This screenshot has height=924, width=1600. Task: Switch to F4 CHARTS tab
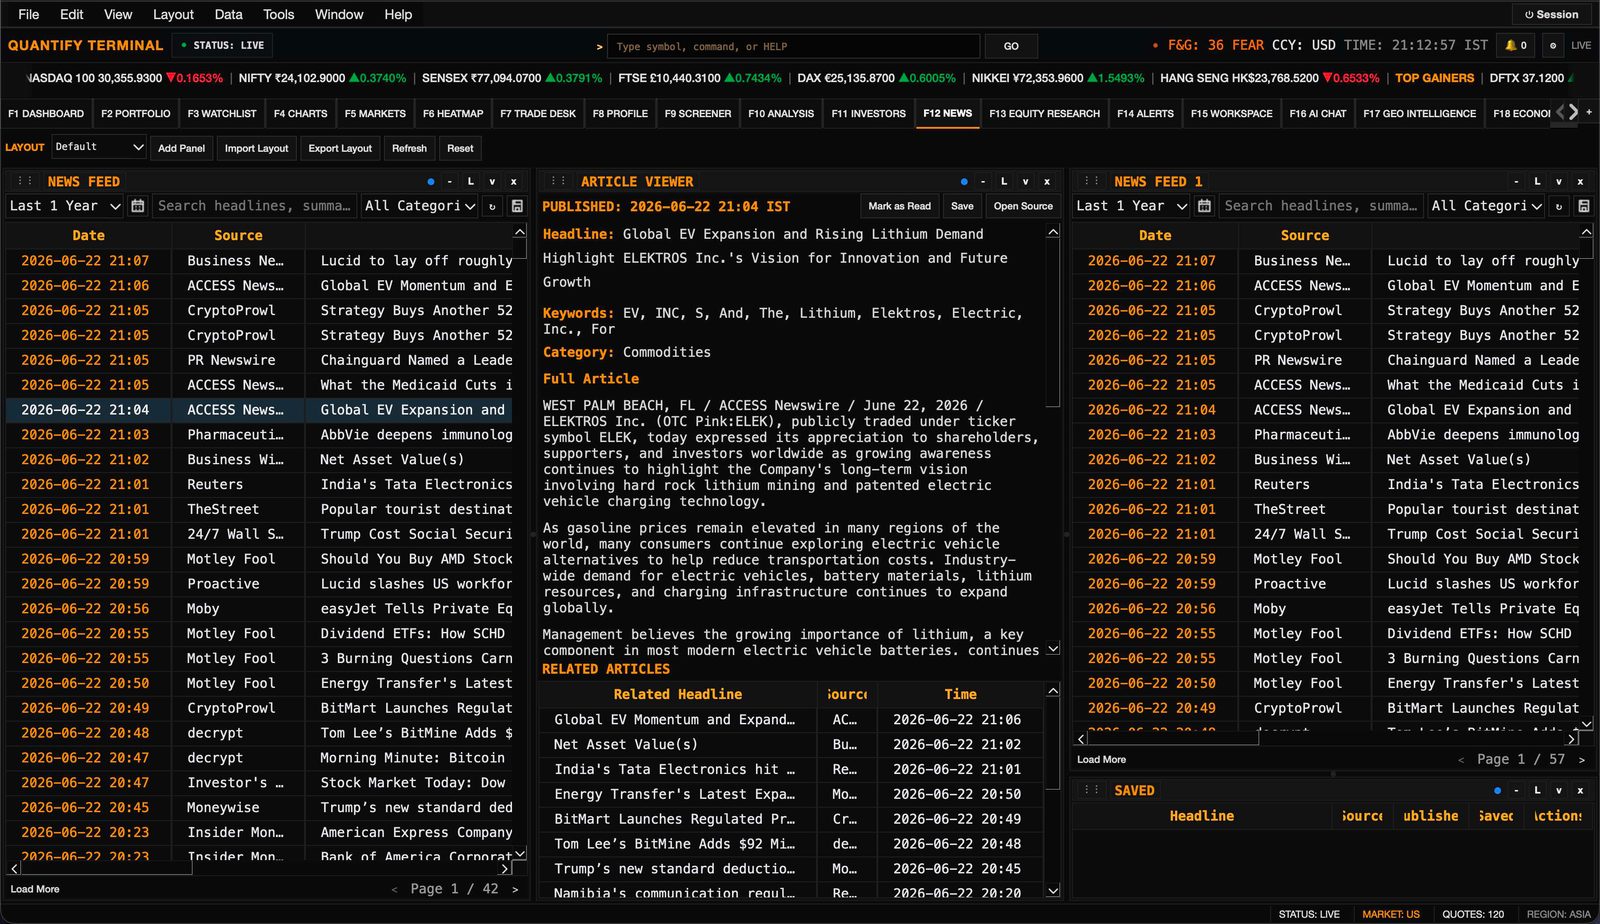click(x=301, y=113)
